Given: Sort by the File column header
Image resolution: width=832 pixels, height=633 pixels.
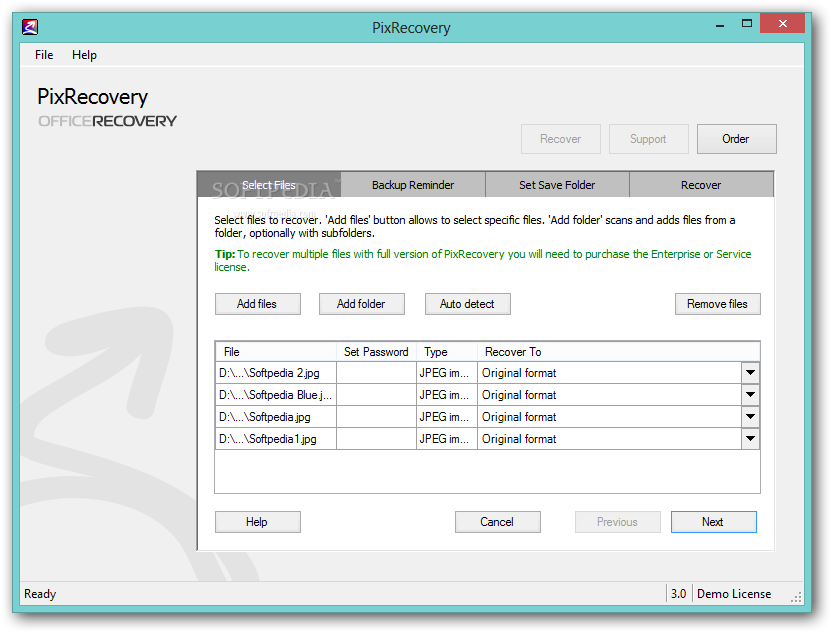Looking at the screenshot, I should [x=276, y=352].
